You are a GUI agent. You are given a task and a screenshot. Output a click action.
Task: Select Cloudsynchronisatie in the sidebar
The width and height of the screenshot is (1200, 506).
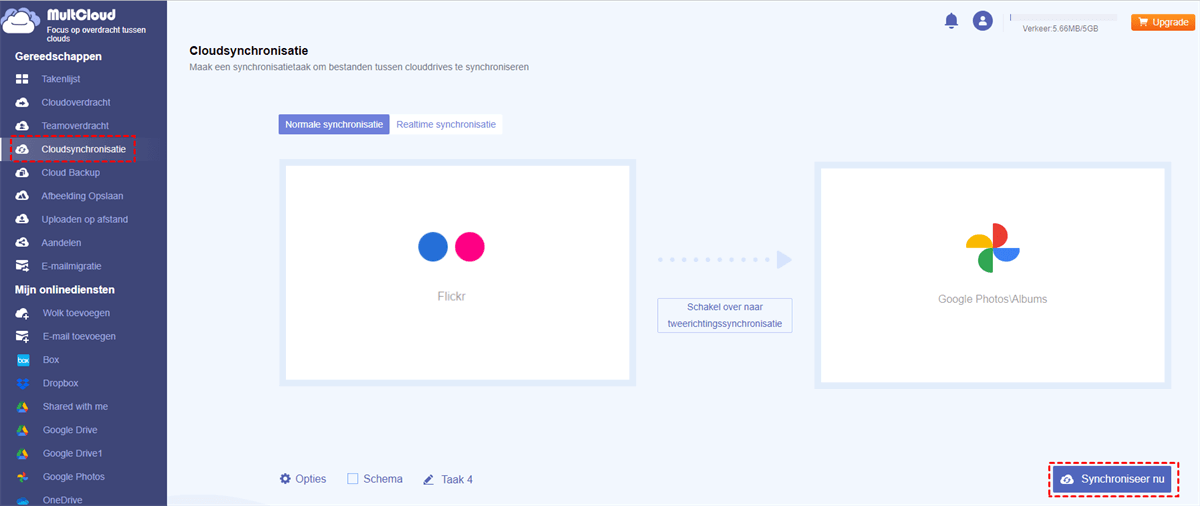pyautogui.click(x=83, y=149)
